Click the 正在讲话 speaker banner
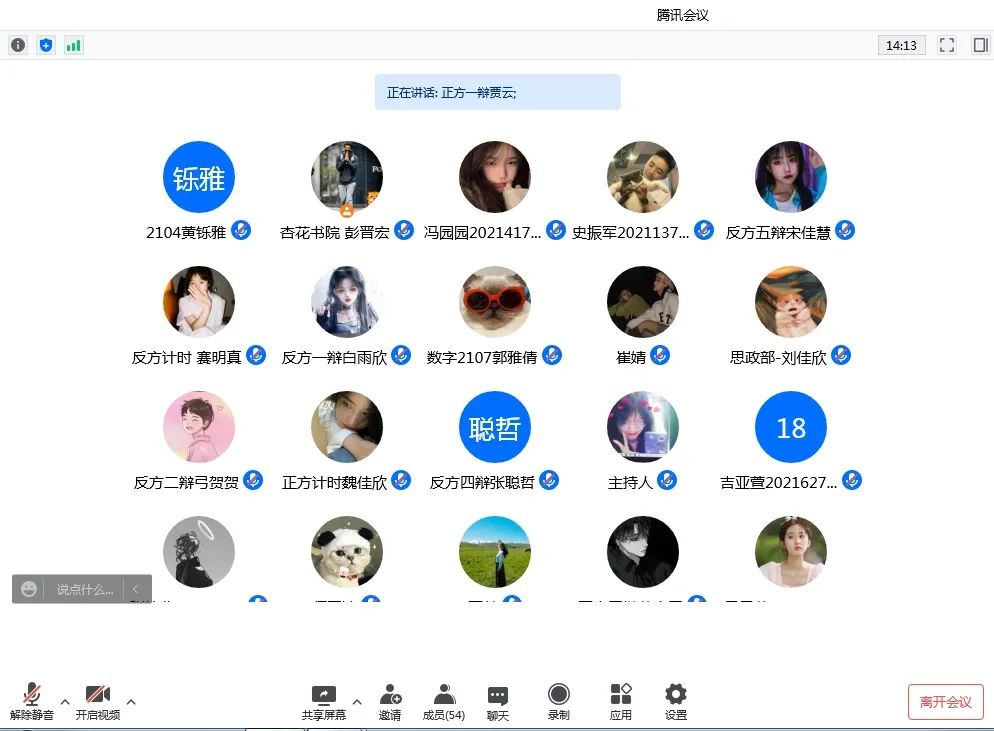Image resolution: width=994 pixels, height=731 pixels. 498,93
